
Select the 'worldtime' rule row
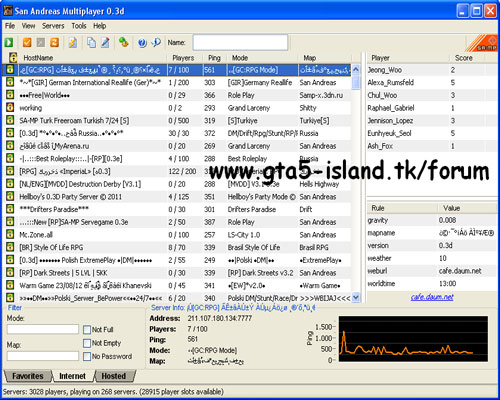click(x=432, y=284)
